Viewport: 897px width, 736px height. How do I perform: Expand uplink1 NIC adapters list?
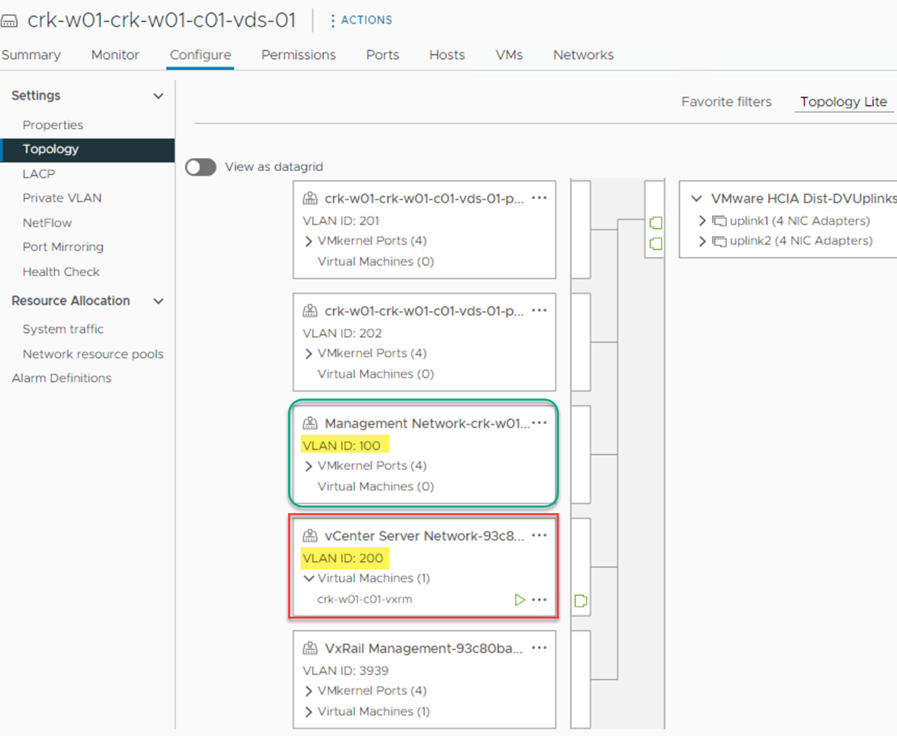point(703,221)
